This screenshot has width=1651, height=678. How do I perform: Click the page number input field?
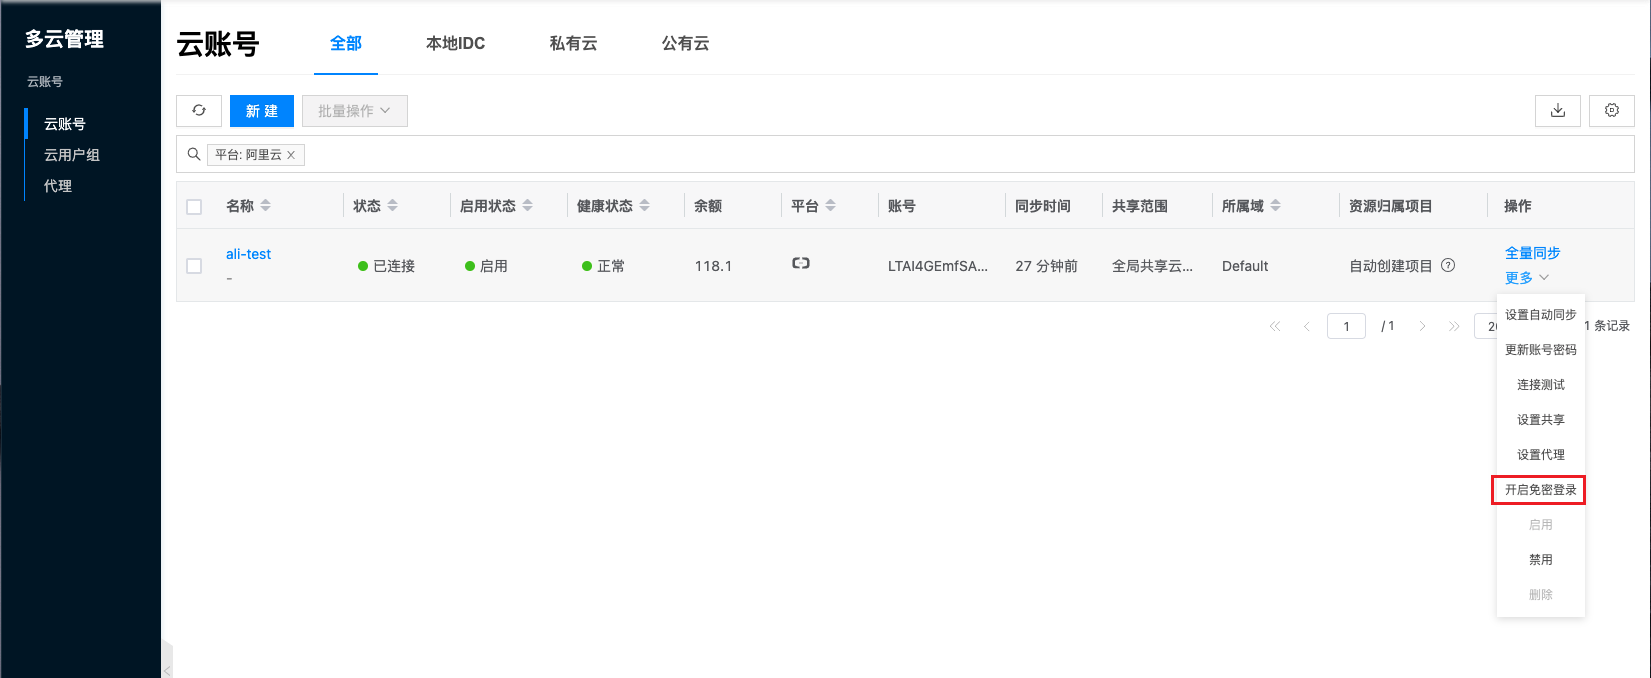coord(1346,327)
